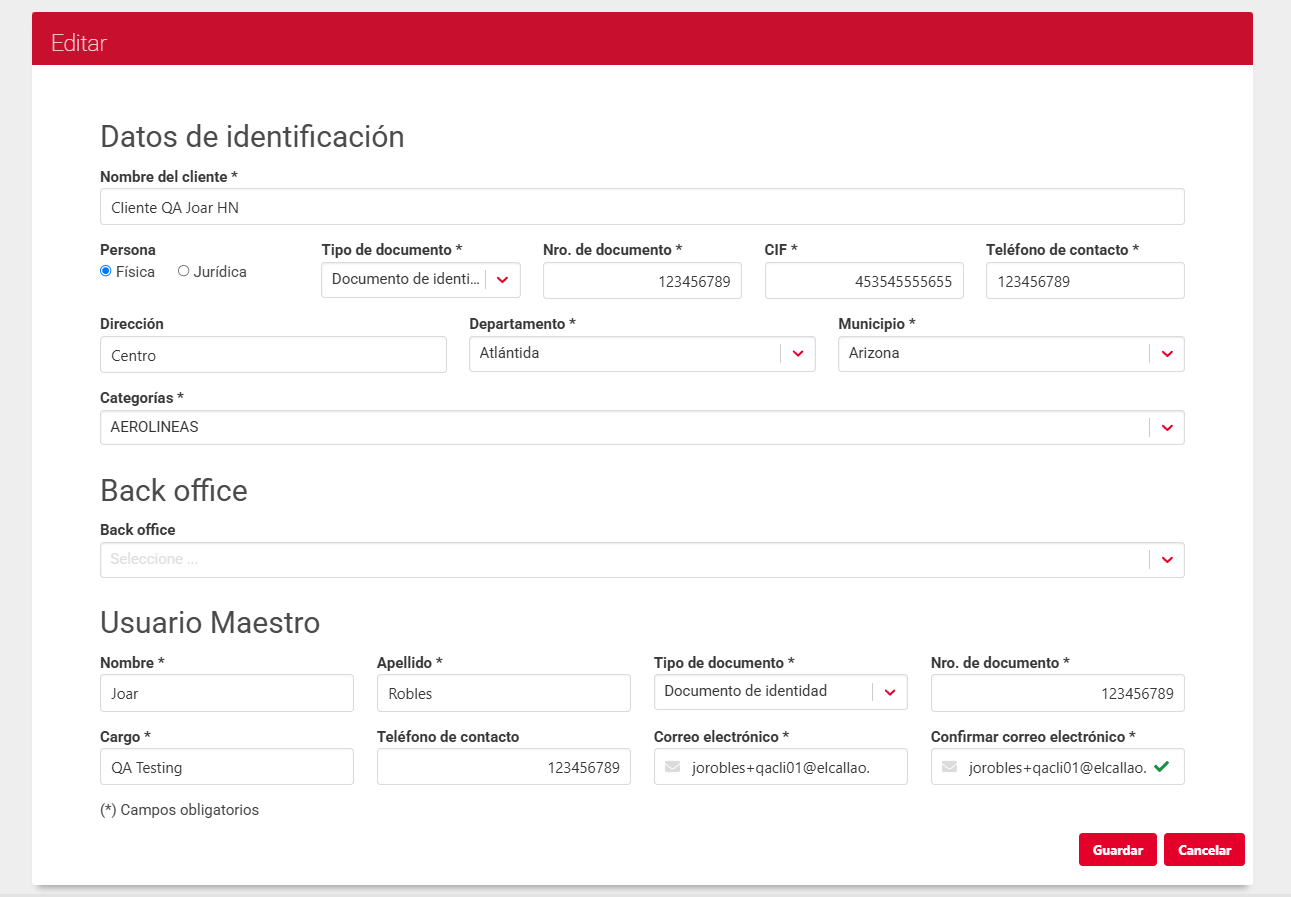
Task: Click green checkmark in confirm email field
Action: (1161, 767)
